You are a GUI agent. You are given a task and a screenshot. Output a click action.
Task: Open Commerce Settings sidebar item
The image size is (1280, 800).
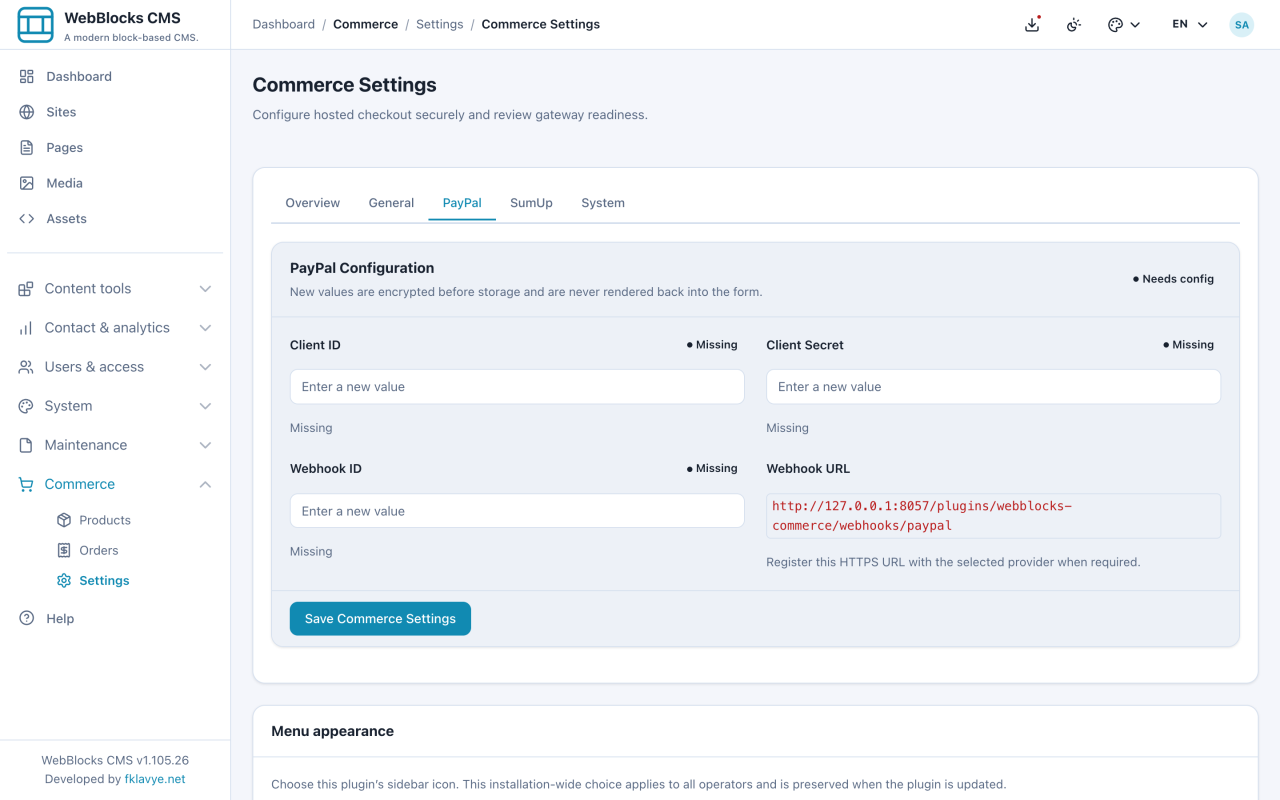(x=104, y=580)
